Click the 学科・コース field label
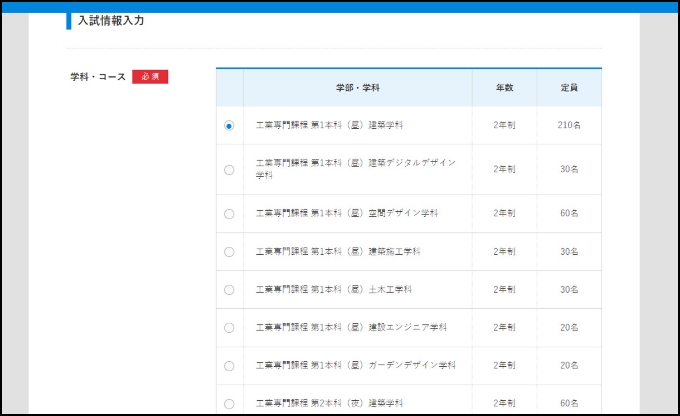The width and height of the screenshot is (680, 416). pyautogui.click(x=98, y=77)
